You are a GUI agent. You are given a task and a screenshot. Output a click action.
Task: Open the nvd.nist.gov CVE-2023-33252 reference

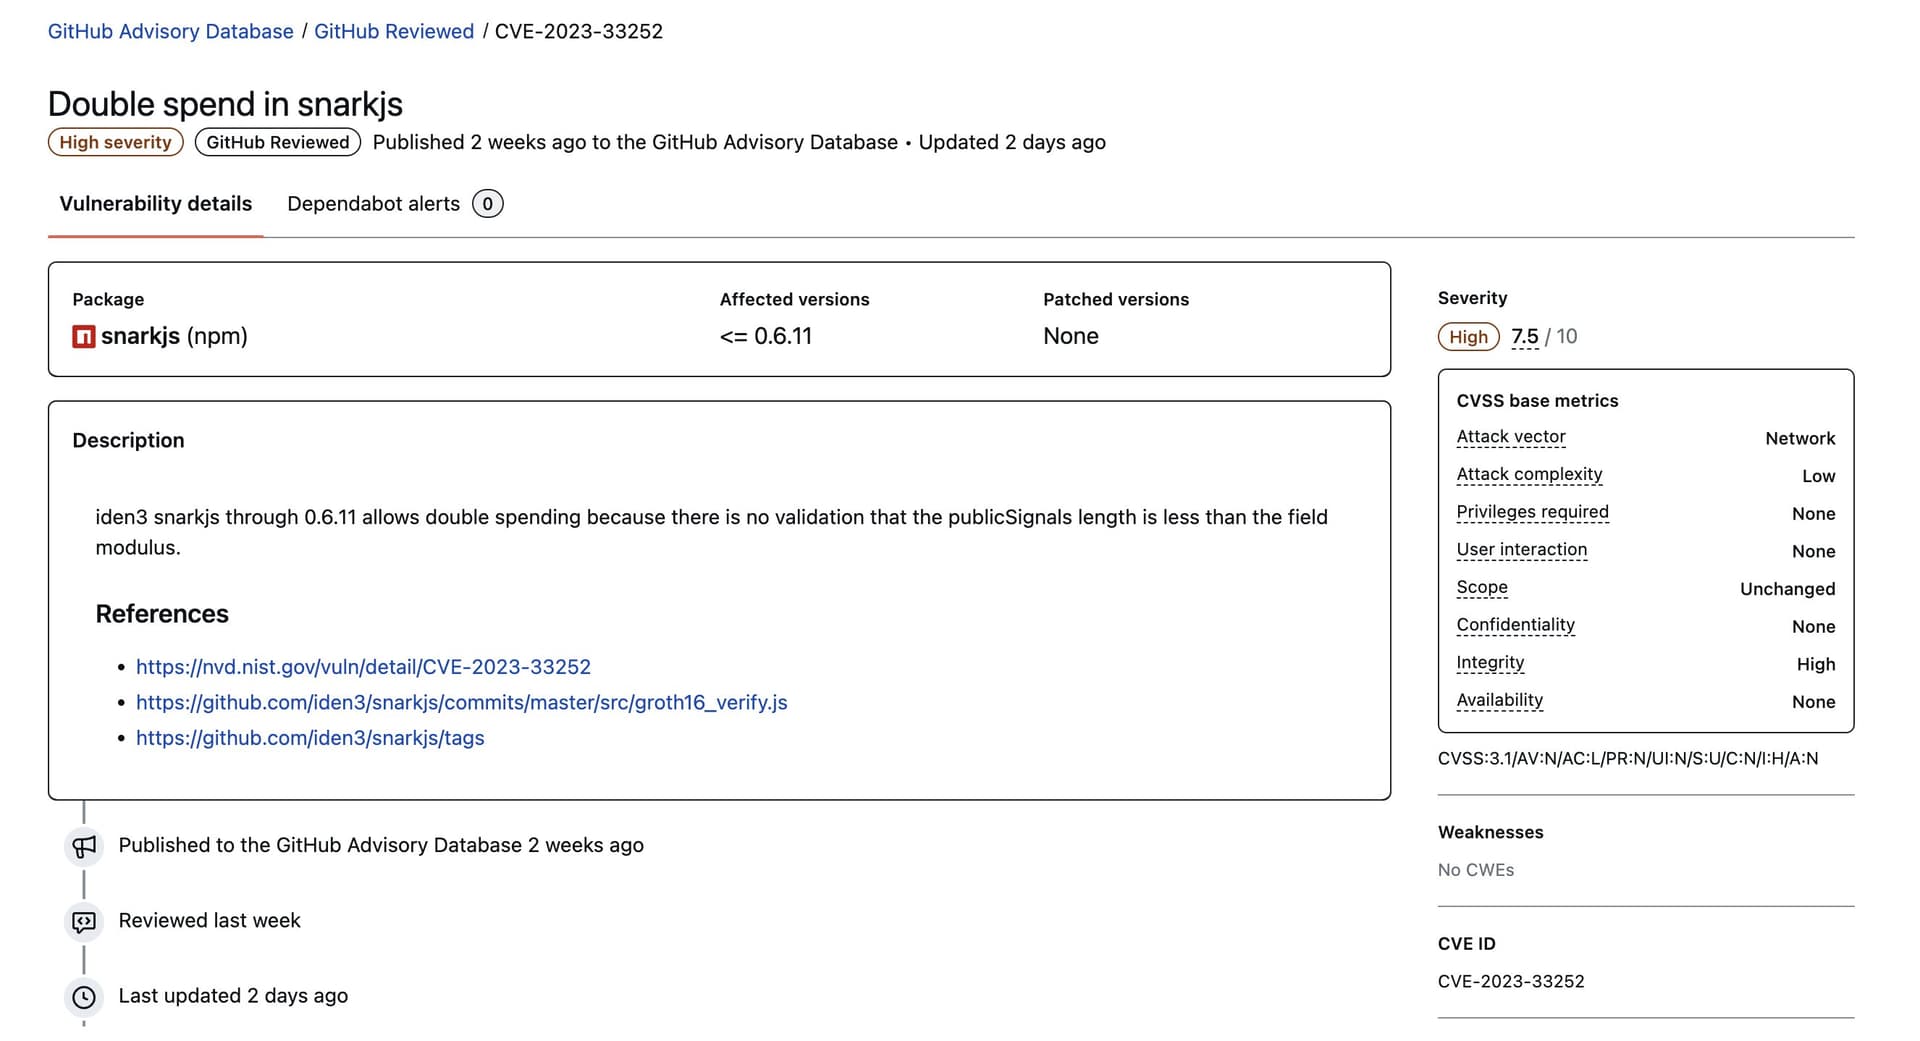coord(363,667)
